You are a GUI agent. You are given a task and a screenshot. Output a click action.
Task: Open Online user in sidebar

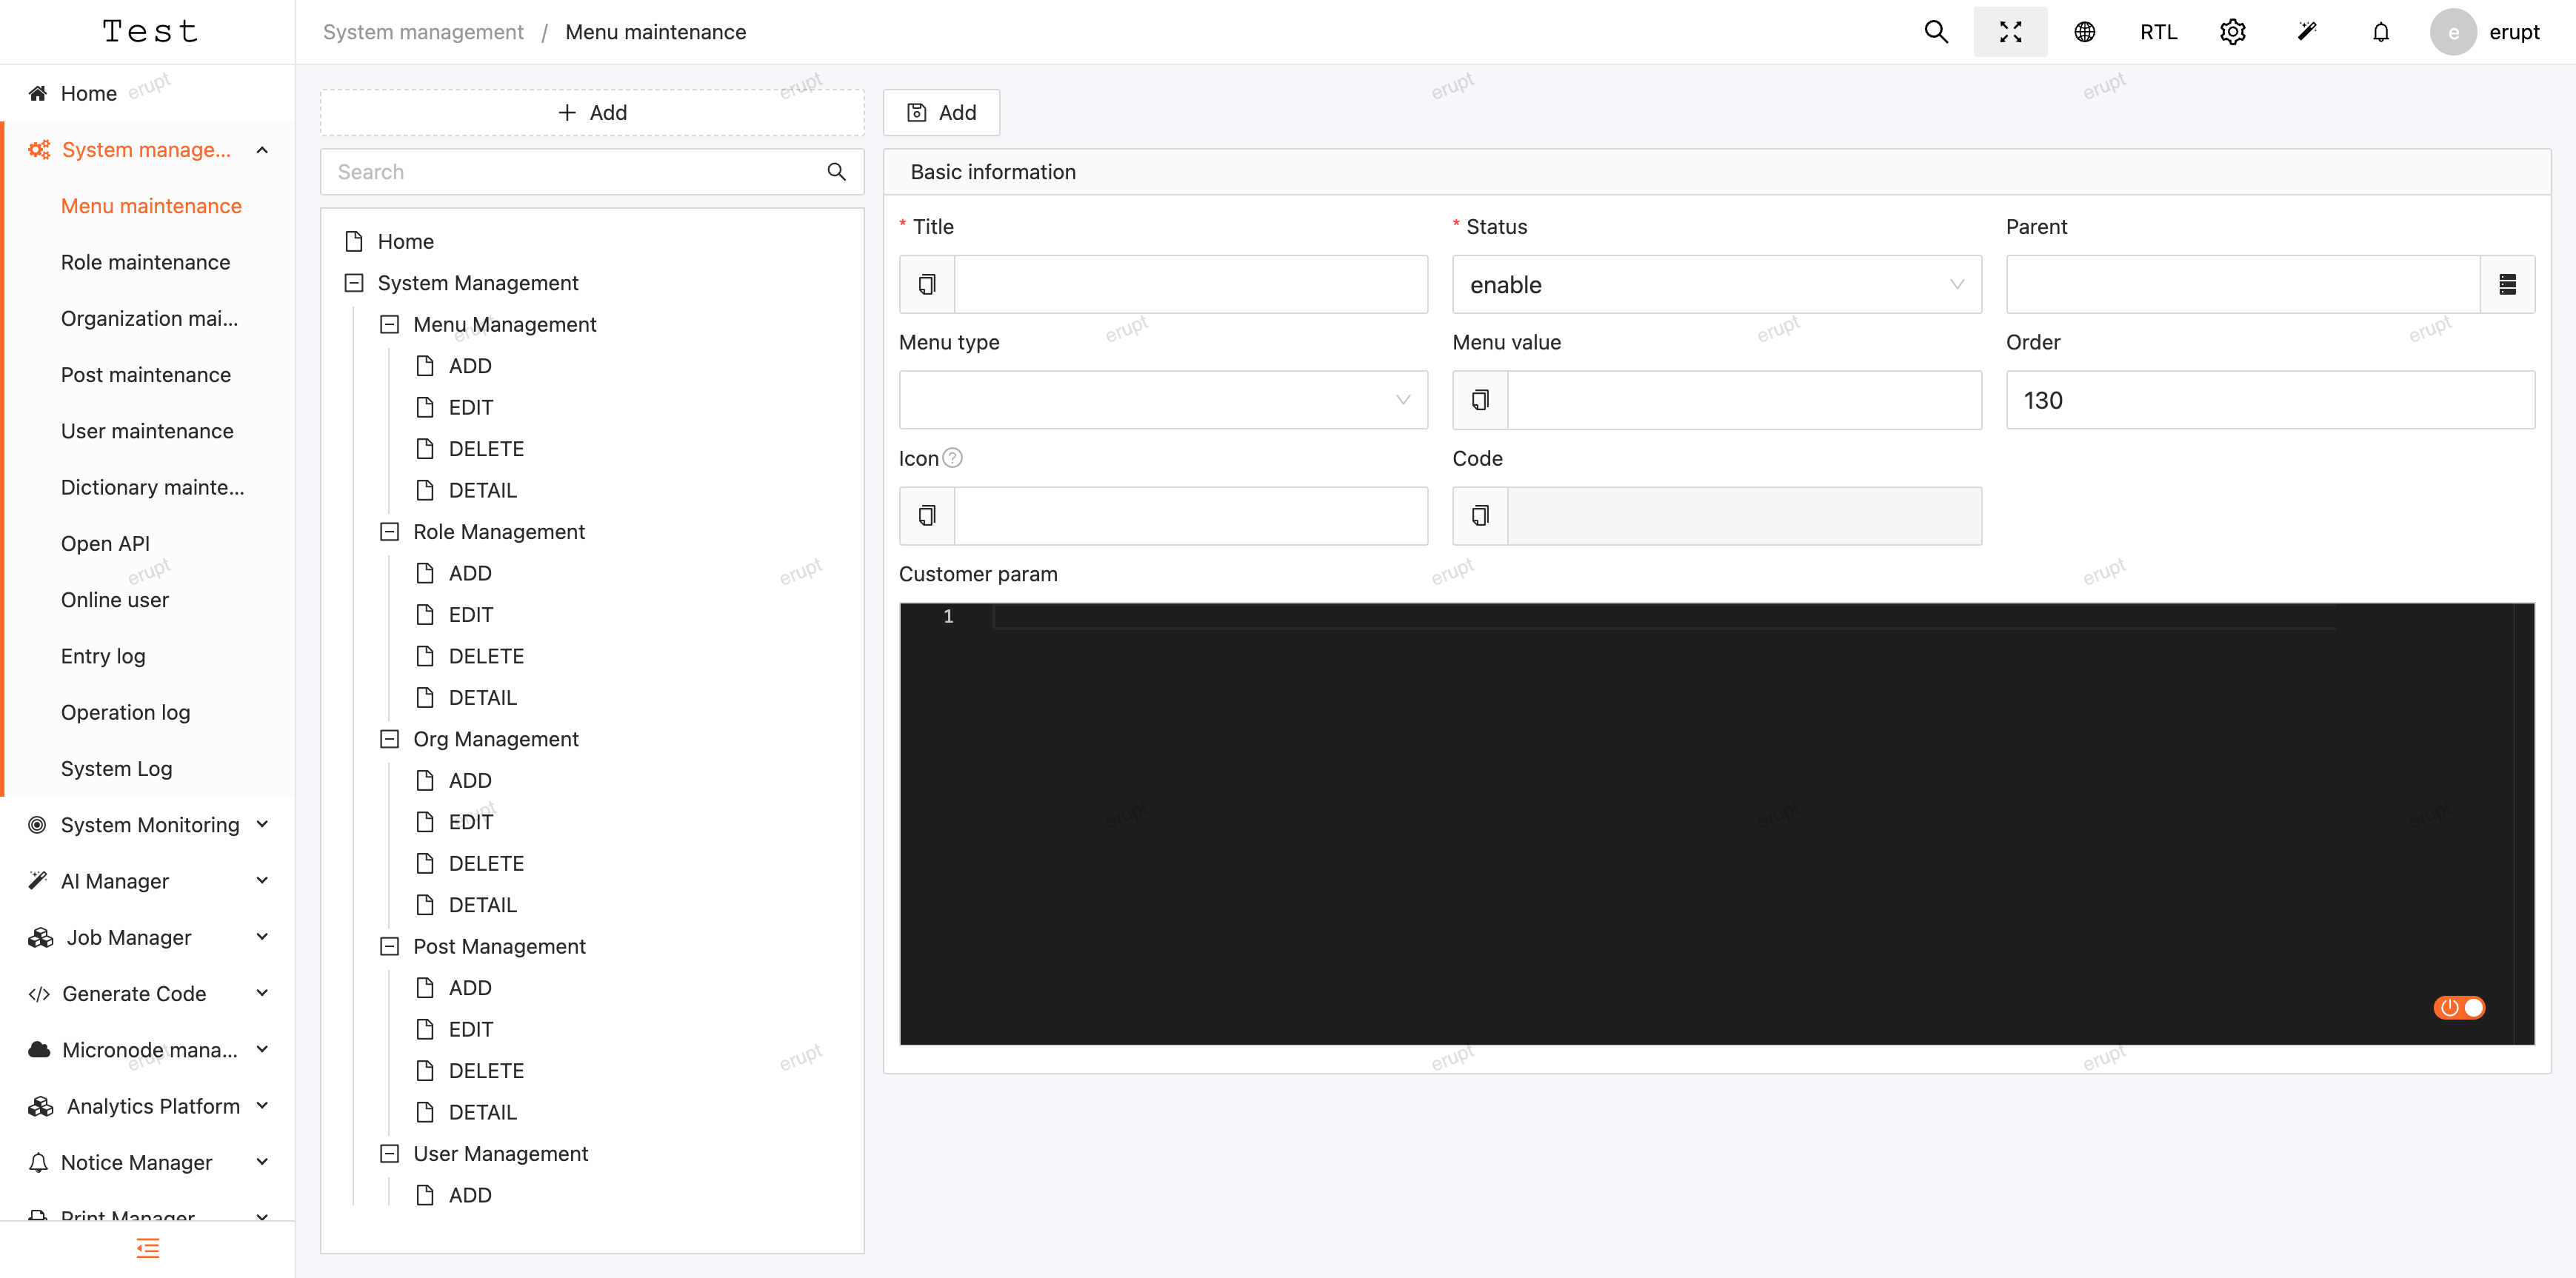115,600
